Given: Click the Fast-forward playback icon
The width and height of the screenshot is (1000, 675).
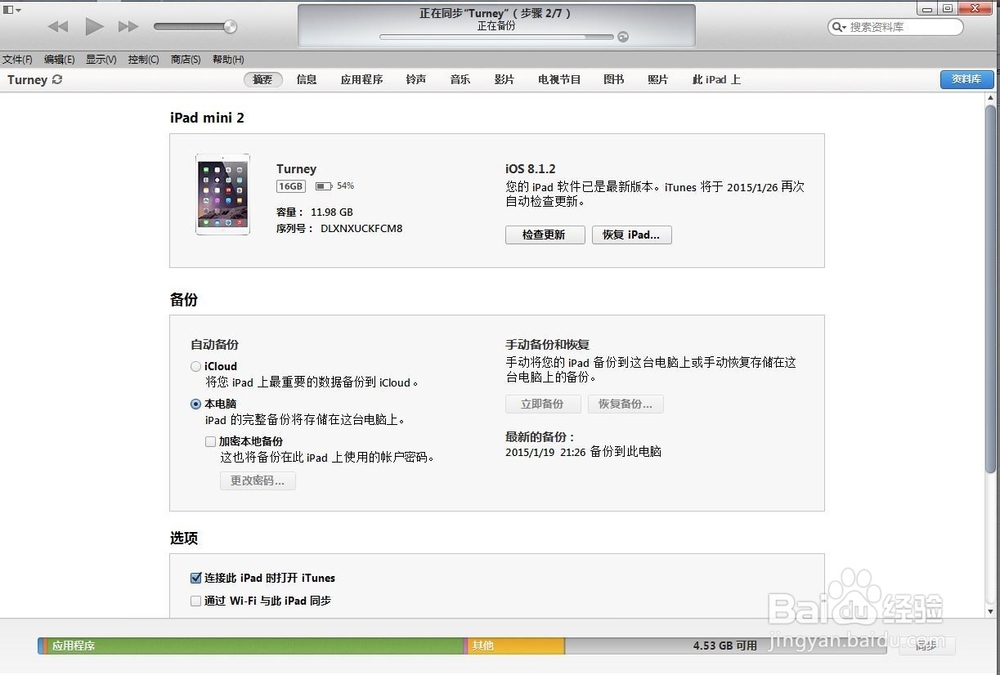Looking at the screenshot, I should click(128, 27).
